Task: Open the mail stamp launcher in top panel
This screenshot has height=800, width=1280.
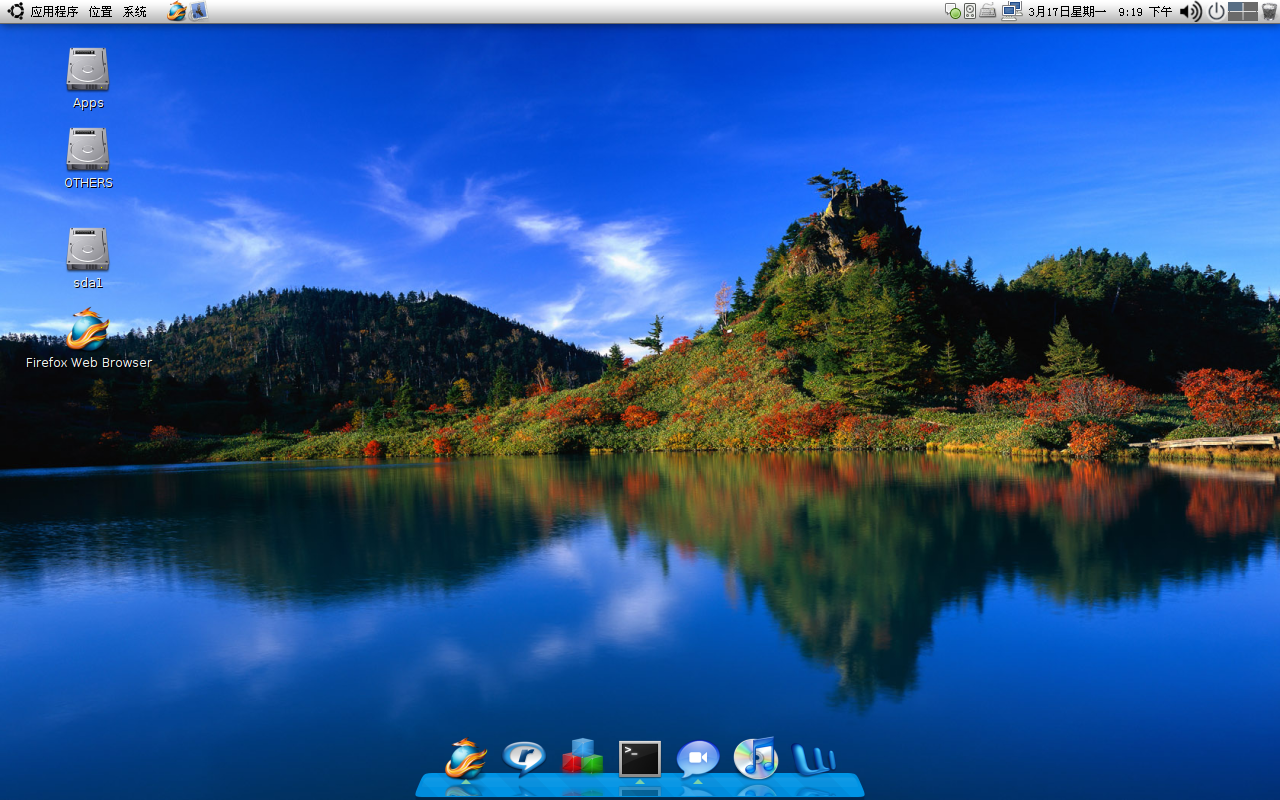Action: tap(198, 11)
